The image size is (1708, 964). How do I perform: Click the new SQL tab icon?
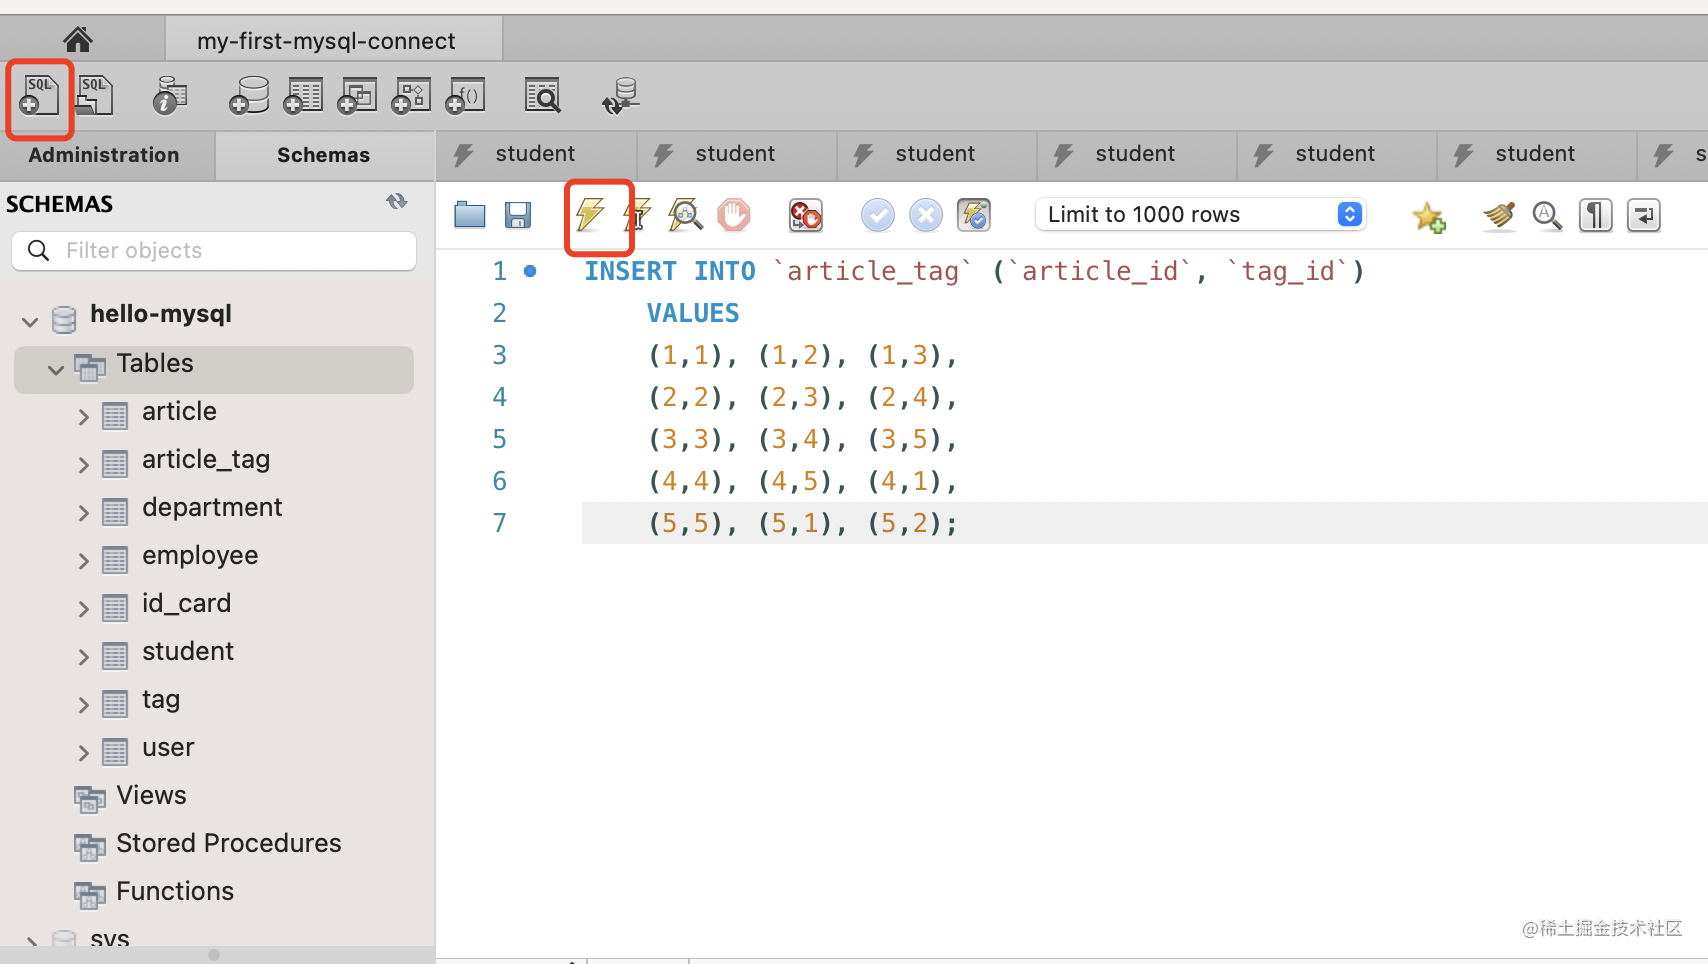point(40,96)
